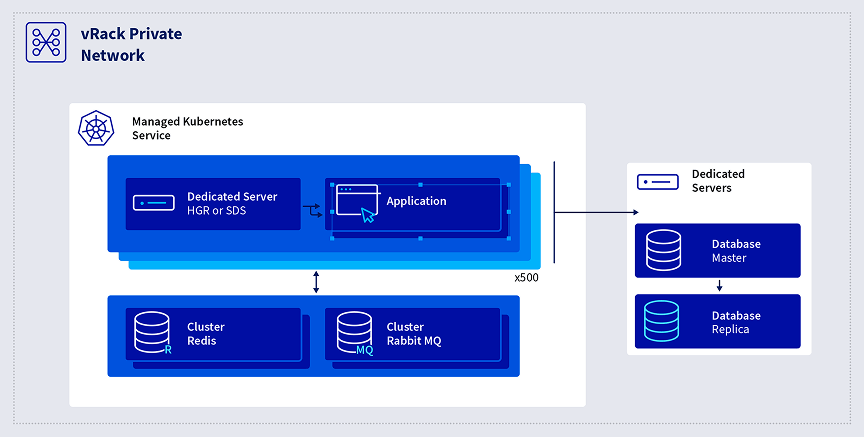Click the "x500" replica count label
The image size is (864, 437).
point(526,278)
